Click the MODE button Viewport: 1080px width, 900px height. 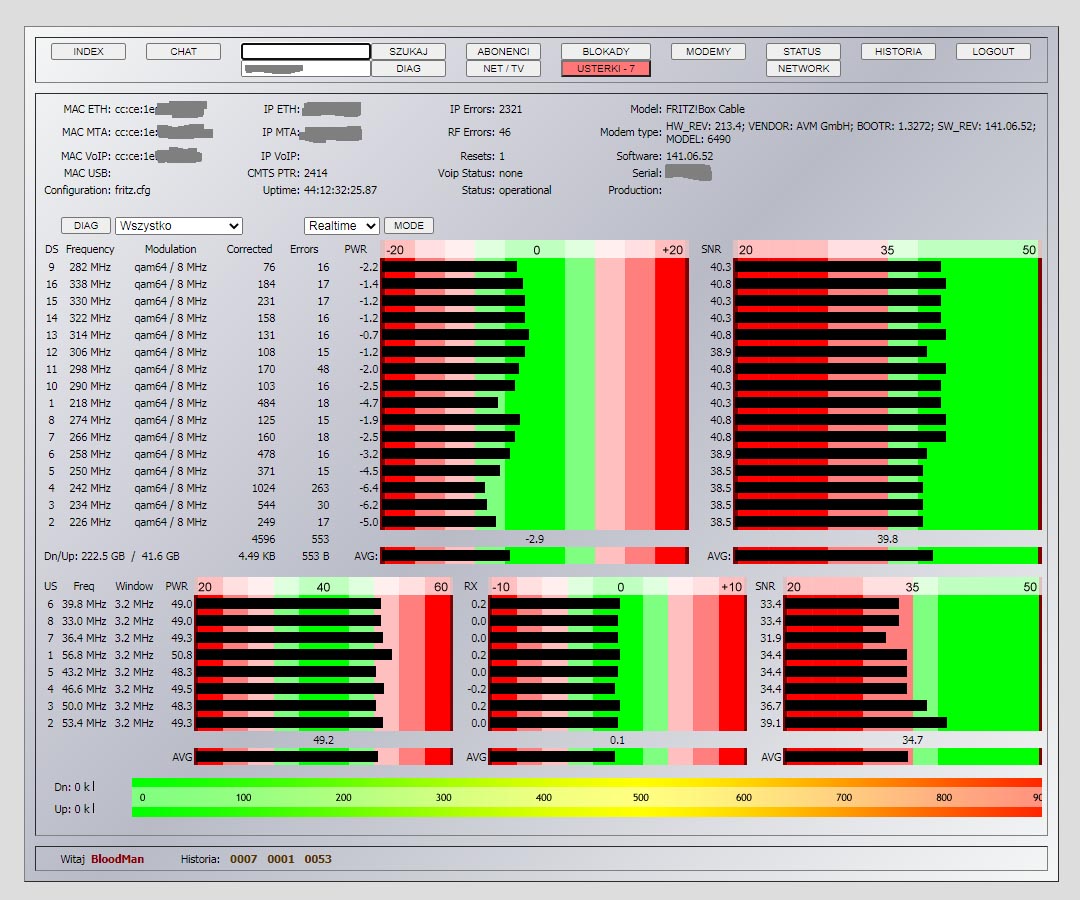[x=408, y=226]
